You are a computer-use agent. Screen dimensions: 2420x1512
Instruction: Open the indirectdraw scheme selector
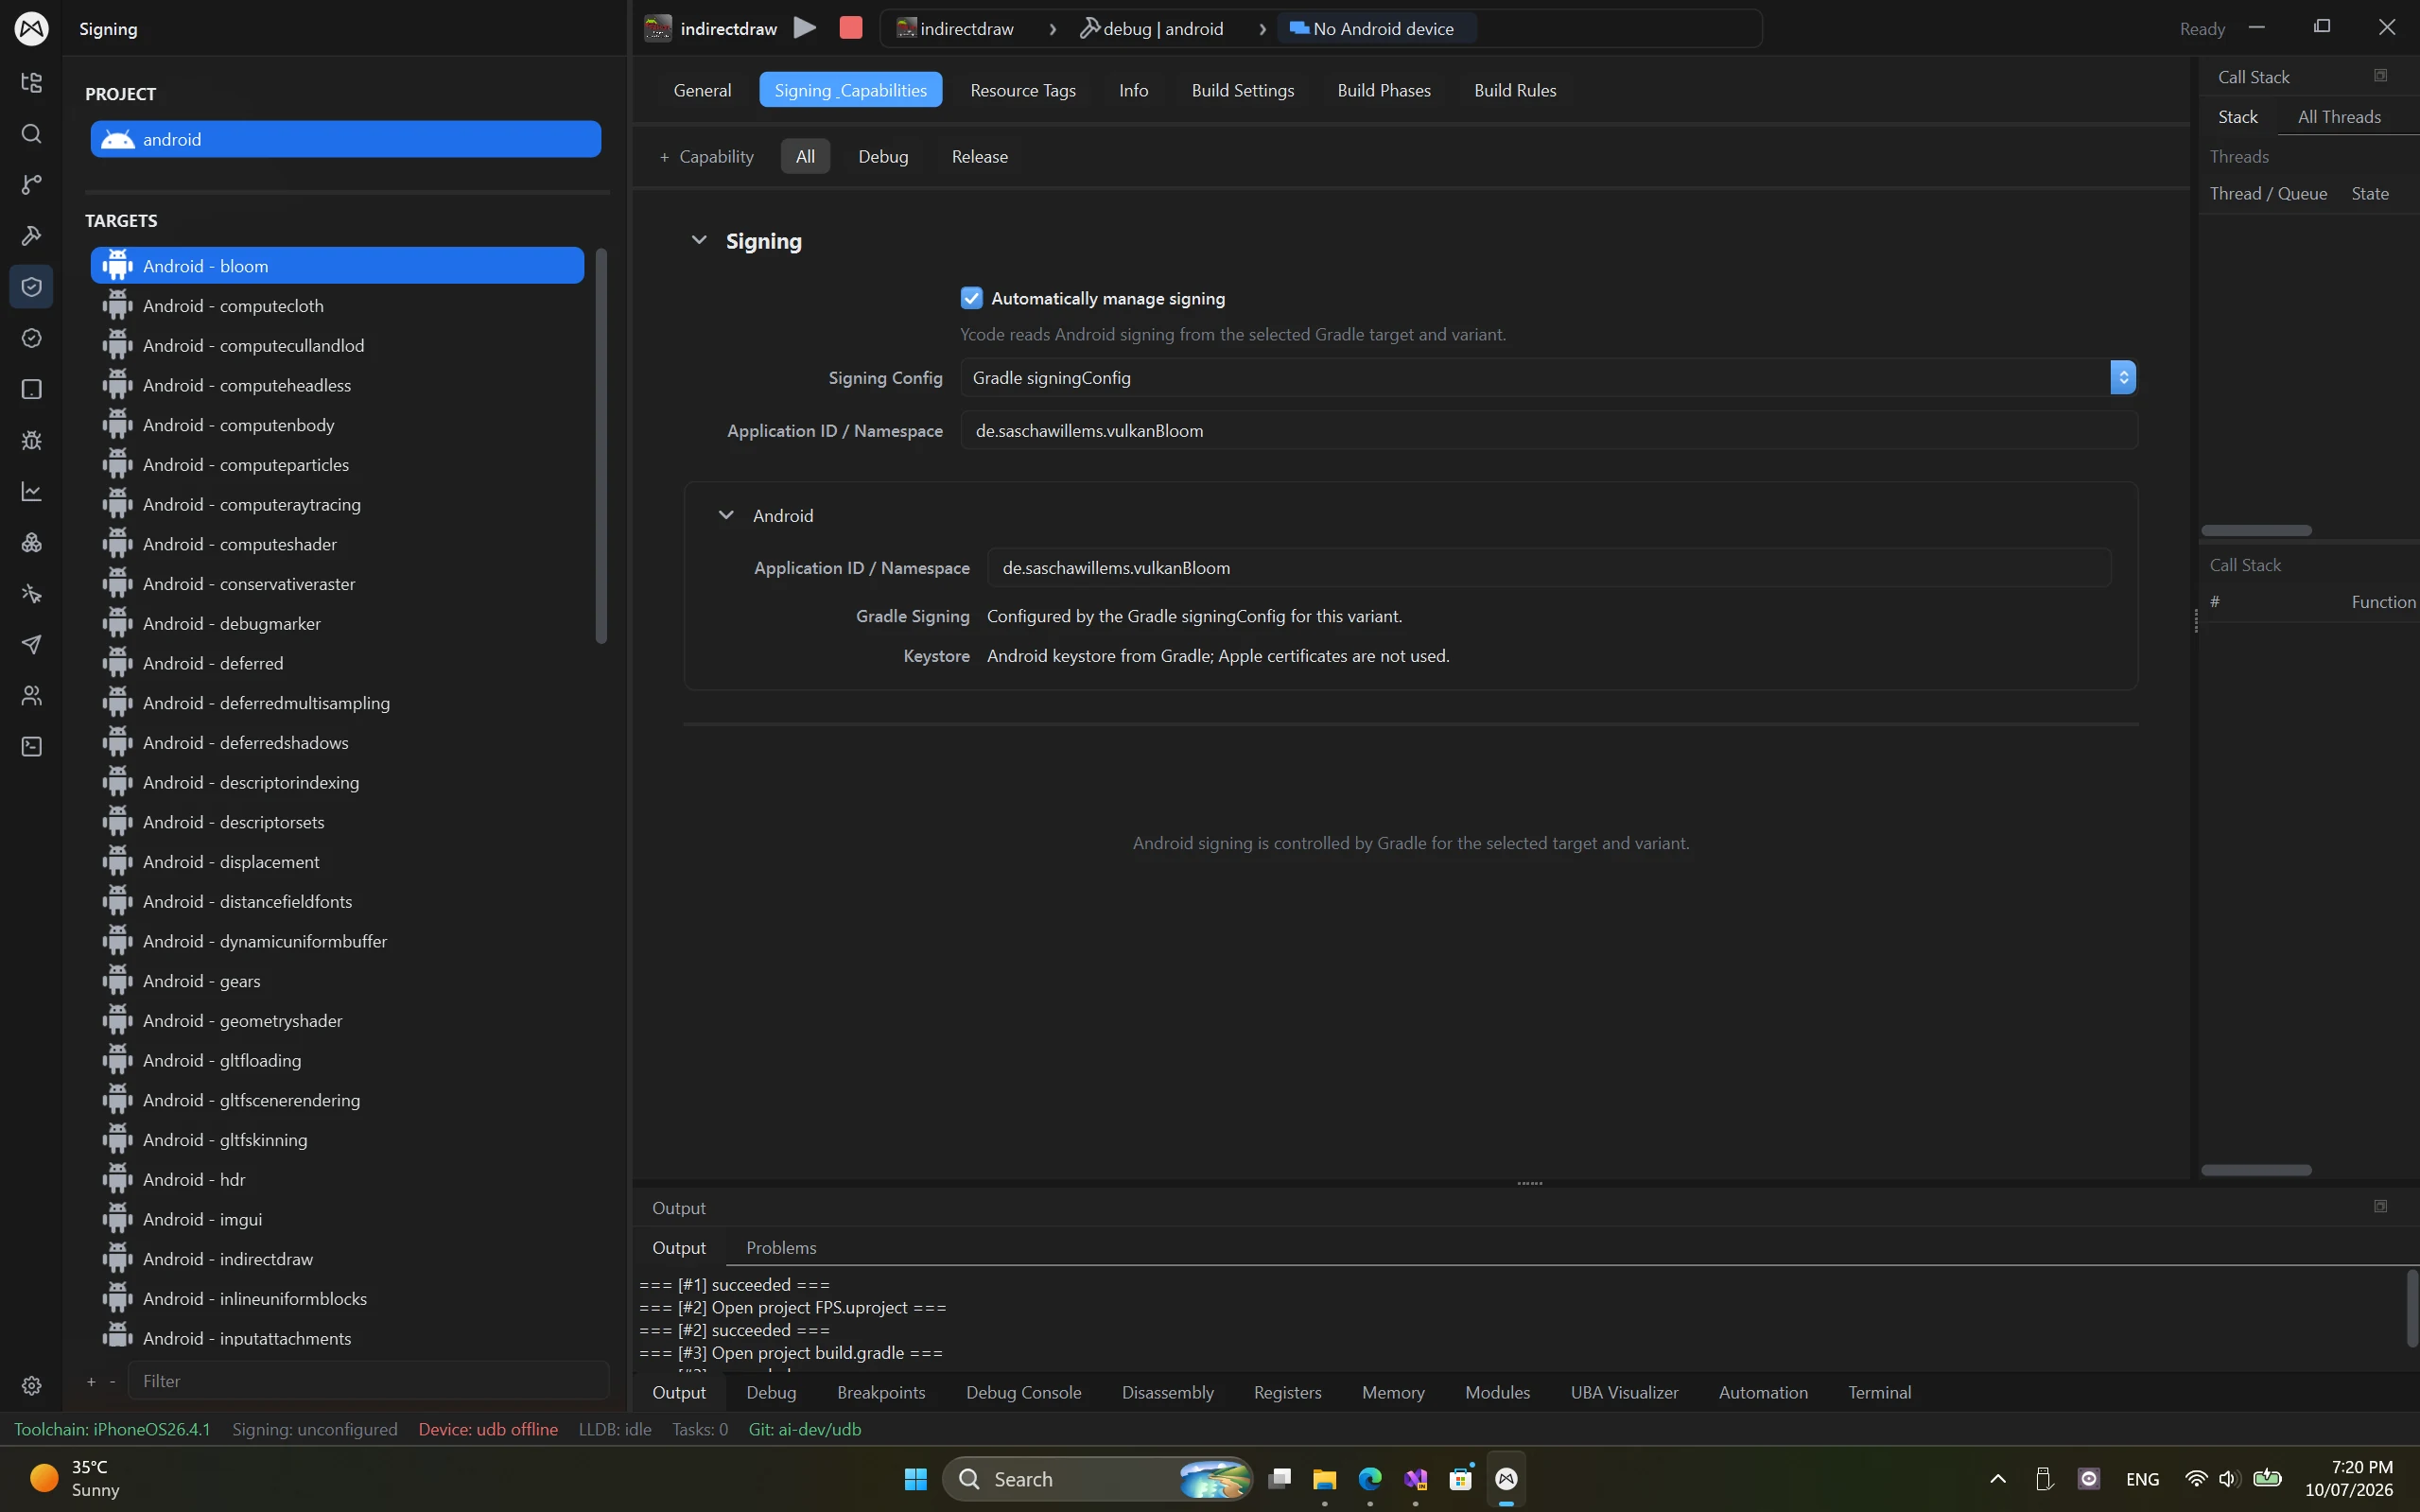pos(956,29)
